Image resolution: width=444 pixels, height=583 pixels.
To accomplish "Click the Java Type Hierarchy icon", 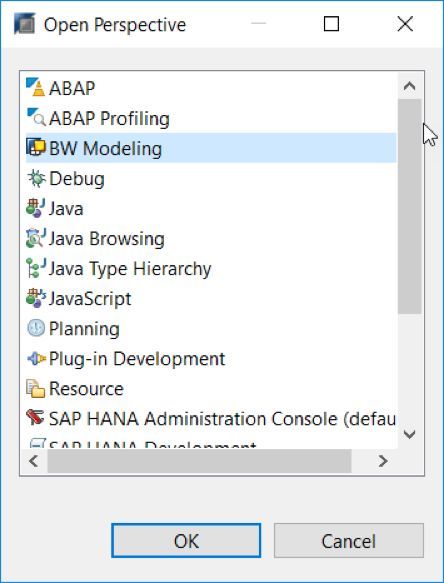I will (x=36, y=268).
